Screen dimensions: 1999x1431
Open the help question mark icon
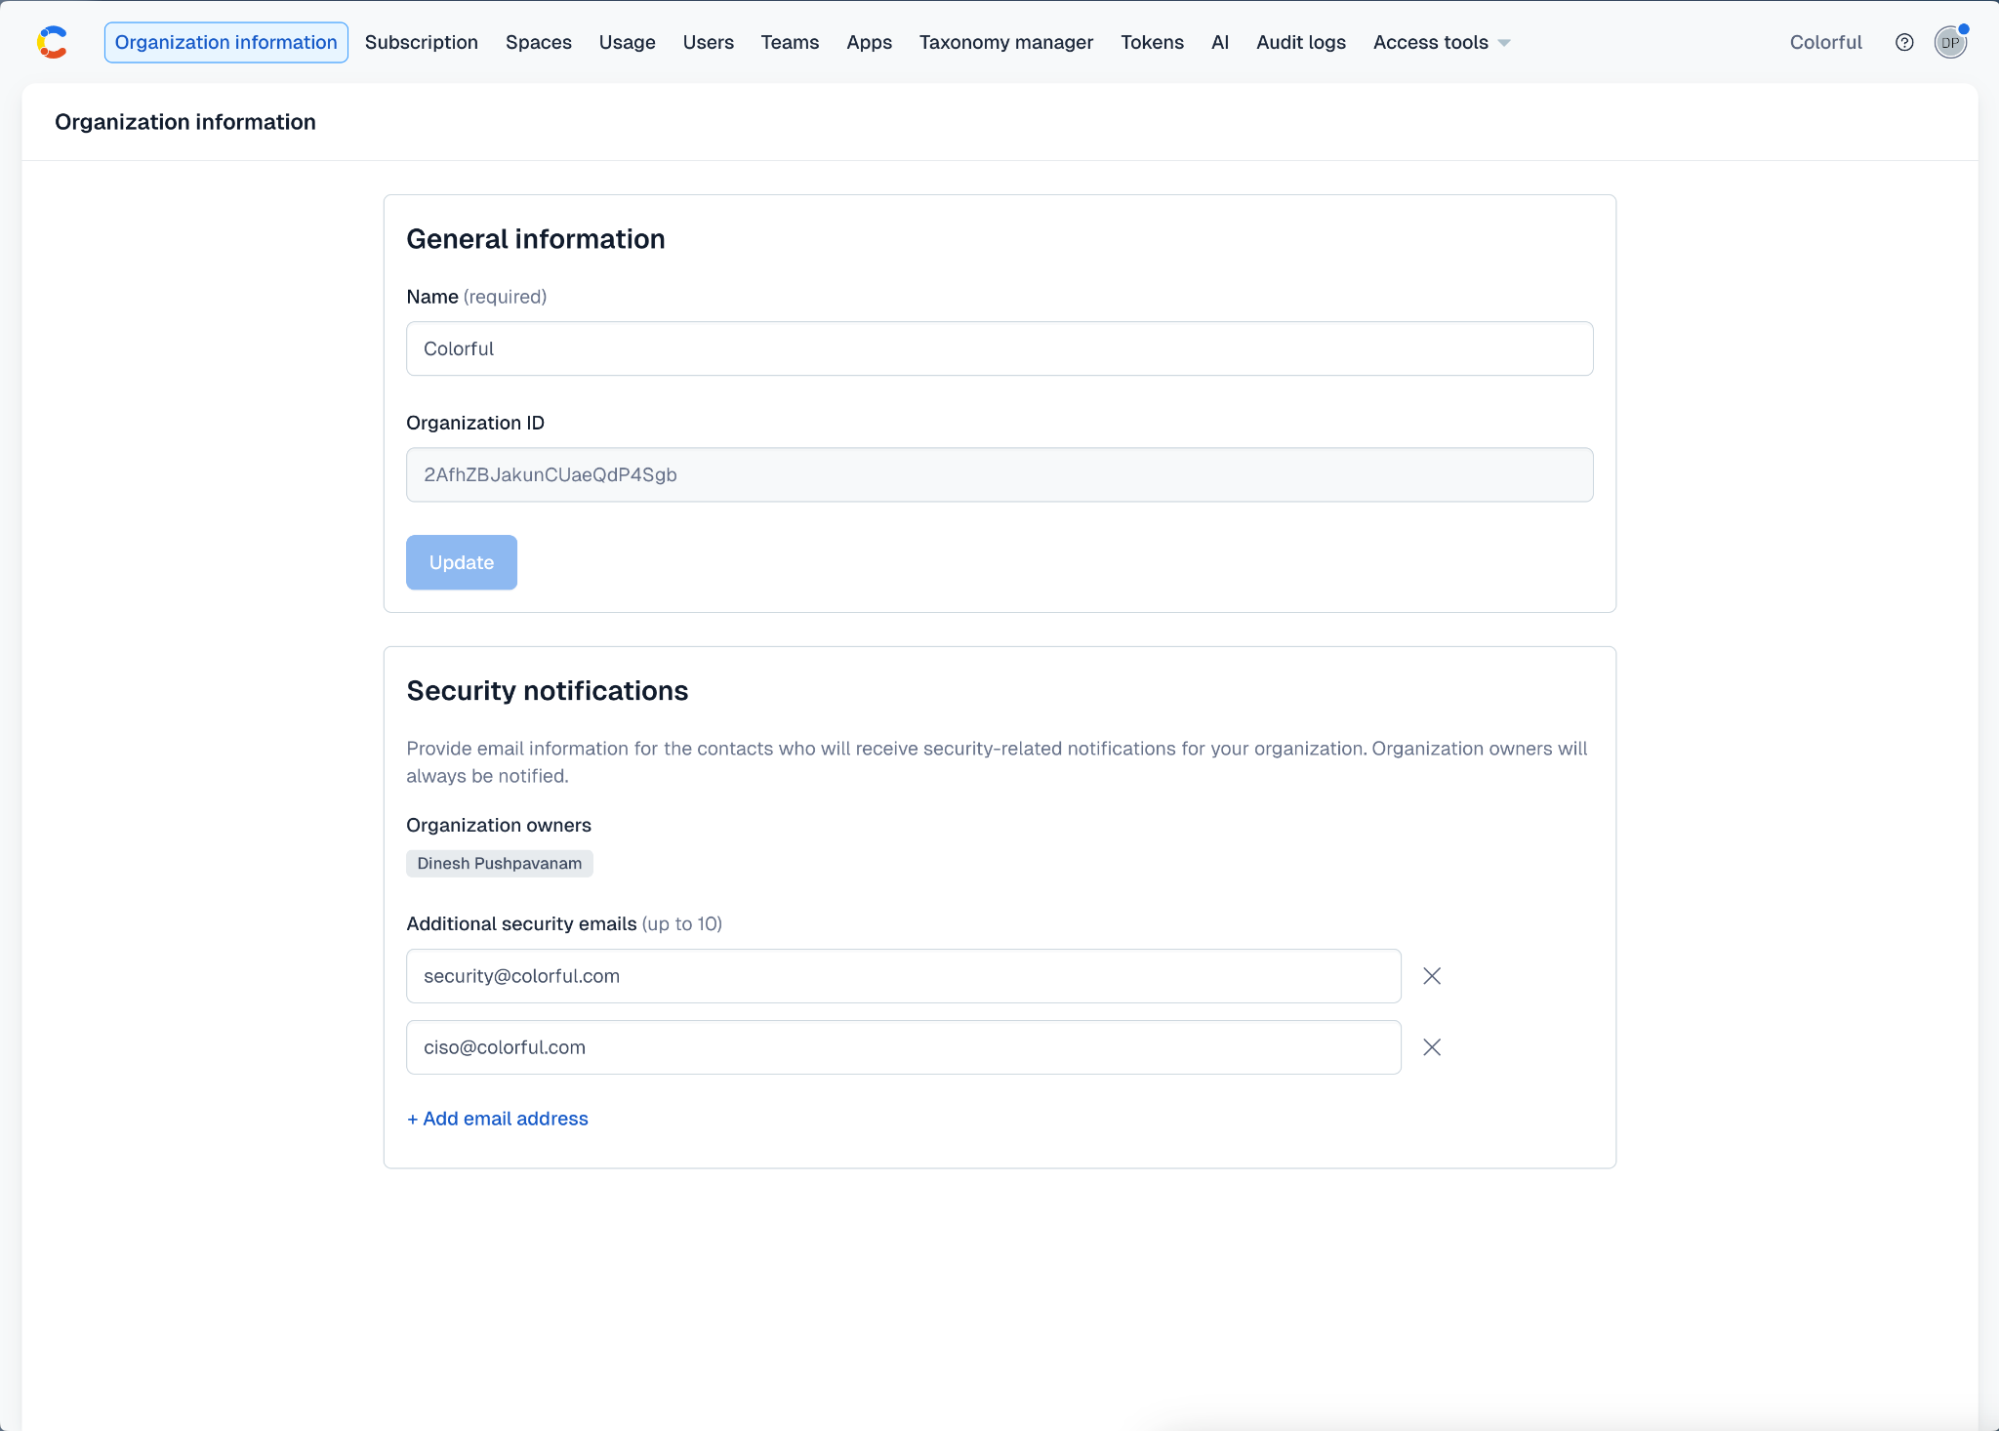tap(1904, 42)
